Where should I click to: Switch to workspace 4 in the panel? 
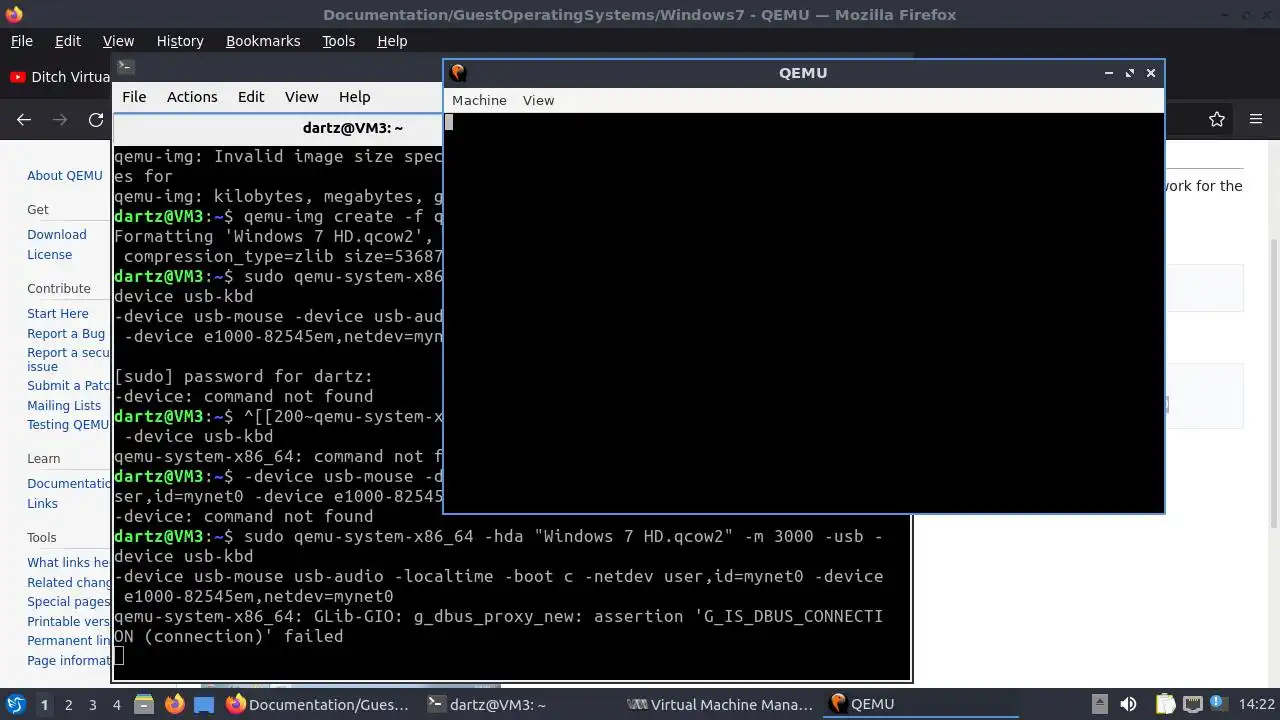[116, 705]
